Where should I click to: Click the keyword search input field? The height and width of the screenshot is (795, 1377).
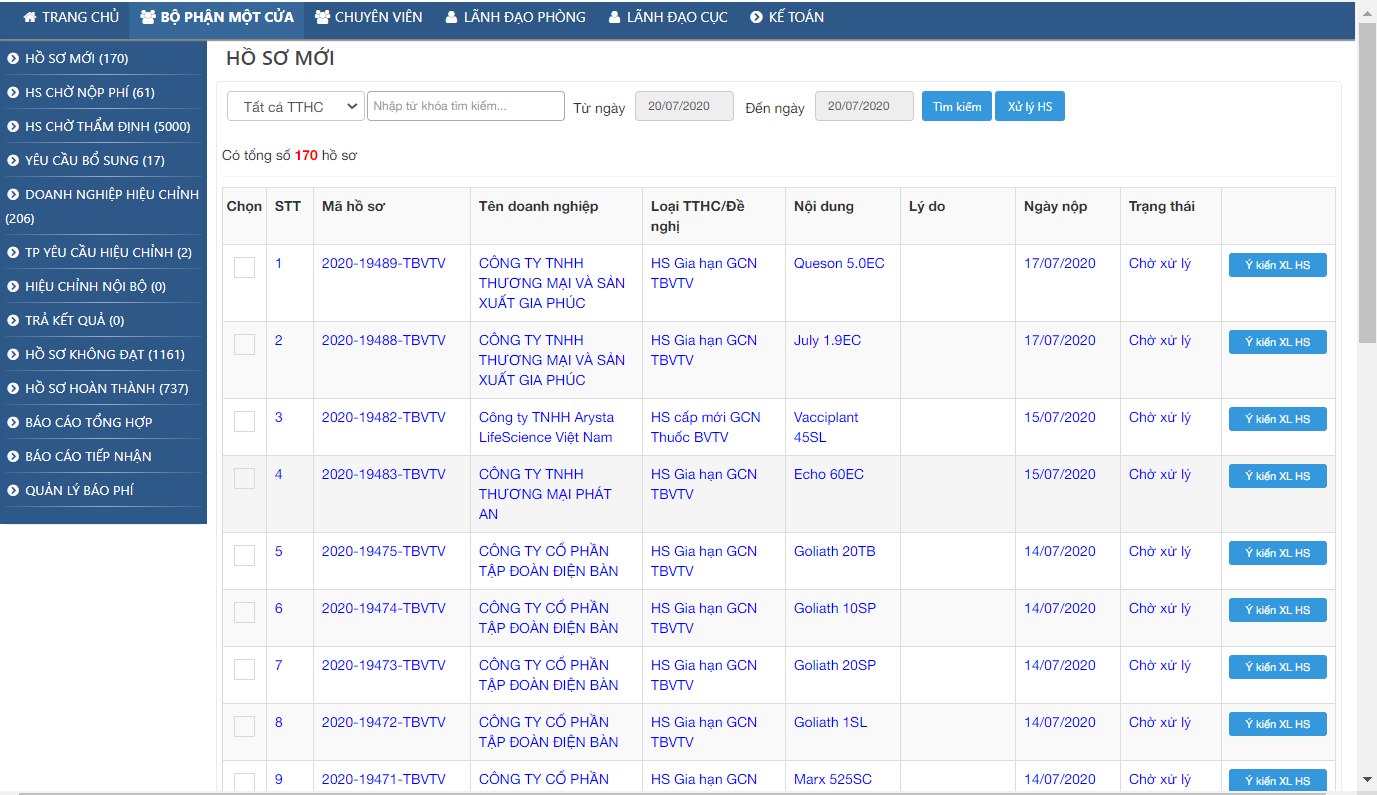coord(465,106)
